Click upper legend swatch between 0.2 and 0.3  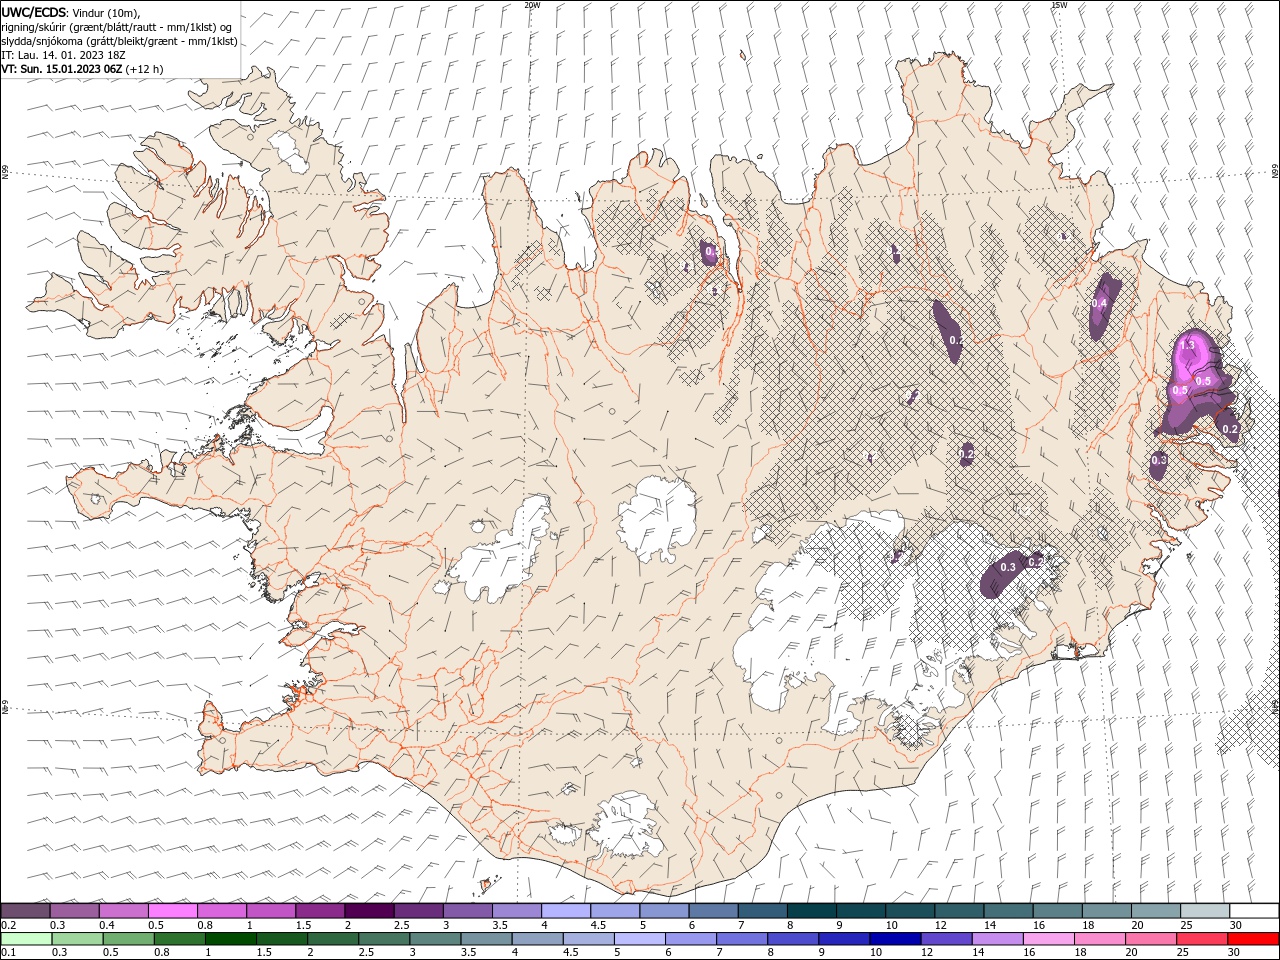pyautogui.click(x=26, y=910)
